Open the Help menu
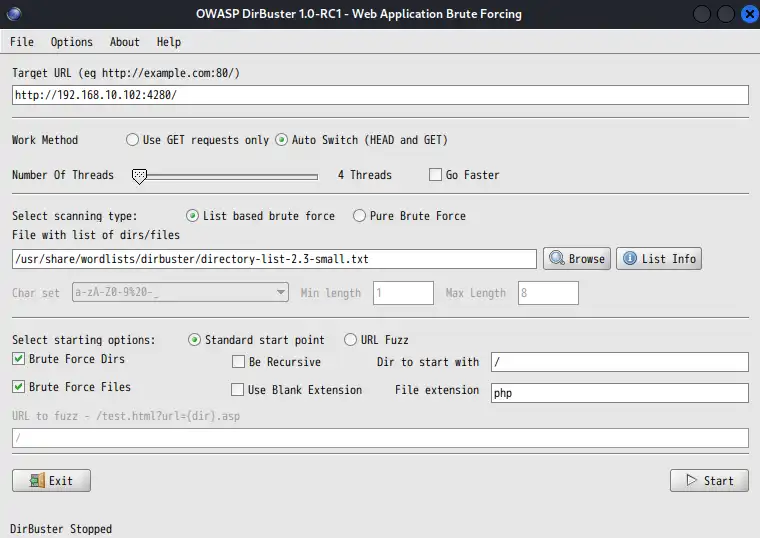Viewport: 760px width, 538px height. [x=169, y=42]
